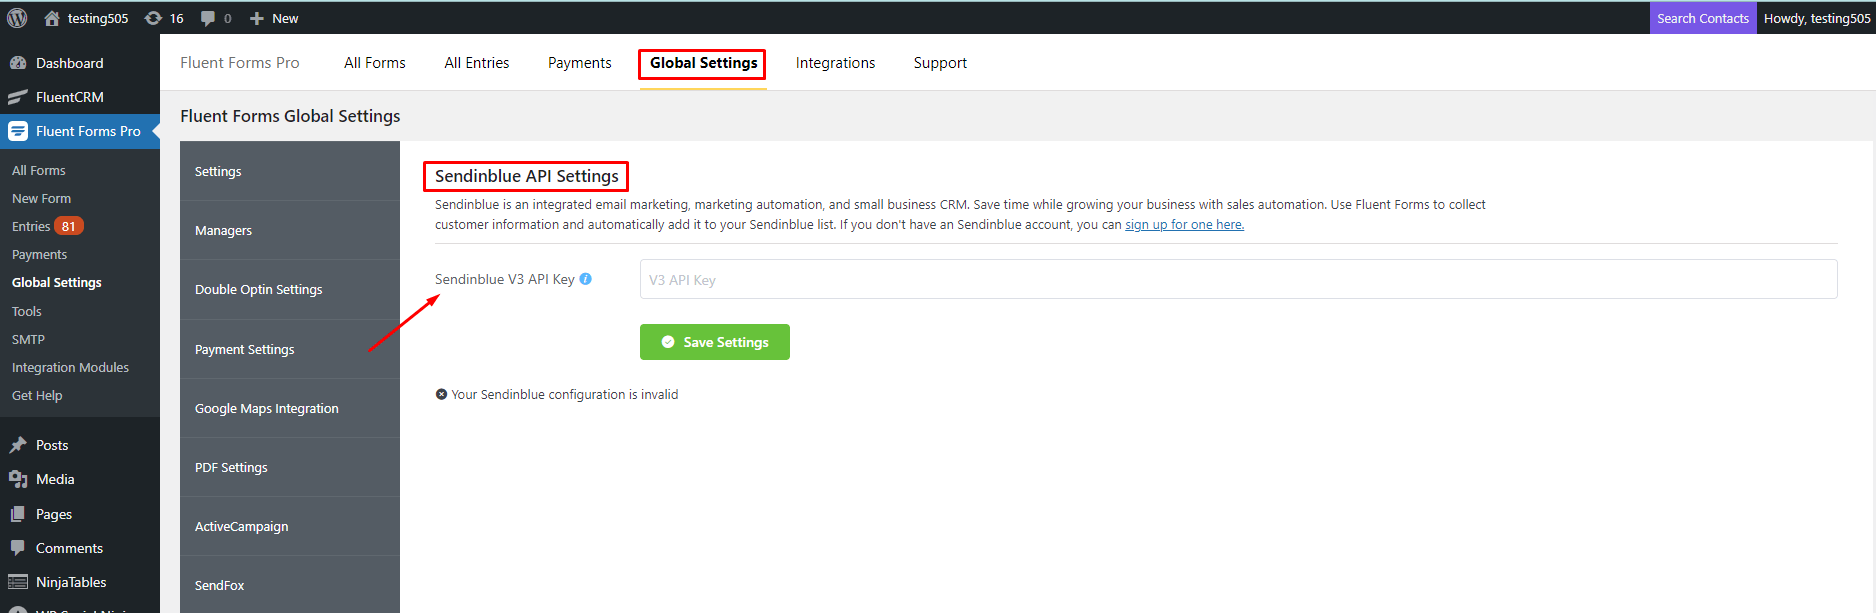This screenshot has width=1876, height=613.
Task: Click the FluentCRM label in the sidebar
Action: pyautogui.click(x=70, y=97)
